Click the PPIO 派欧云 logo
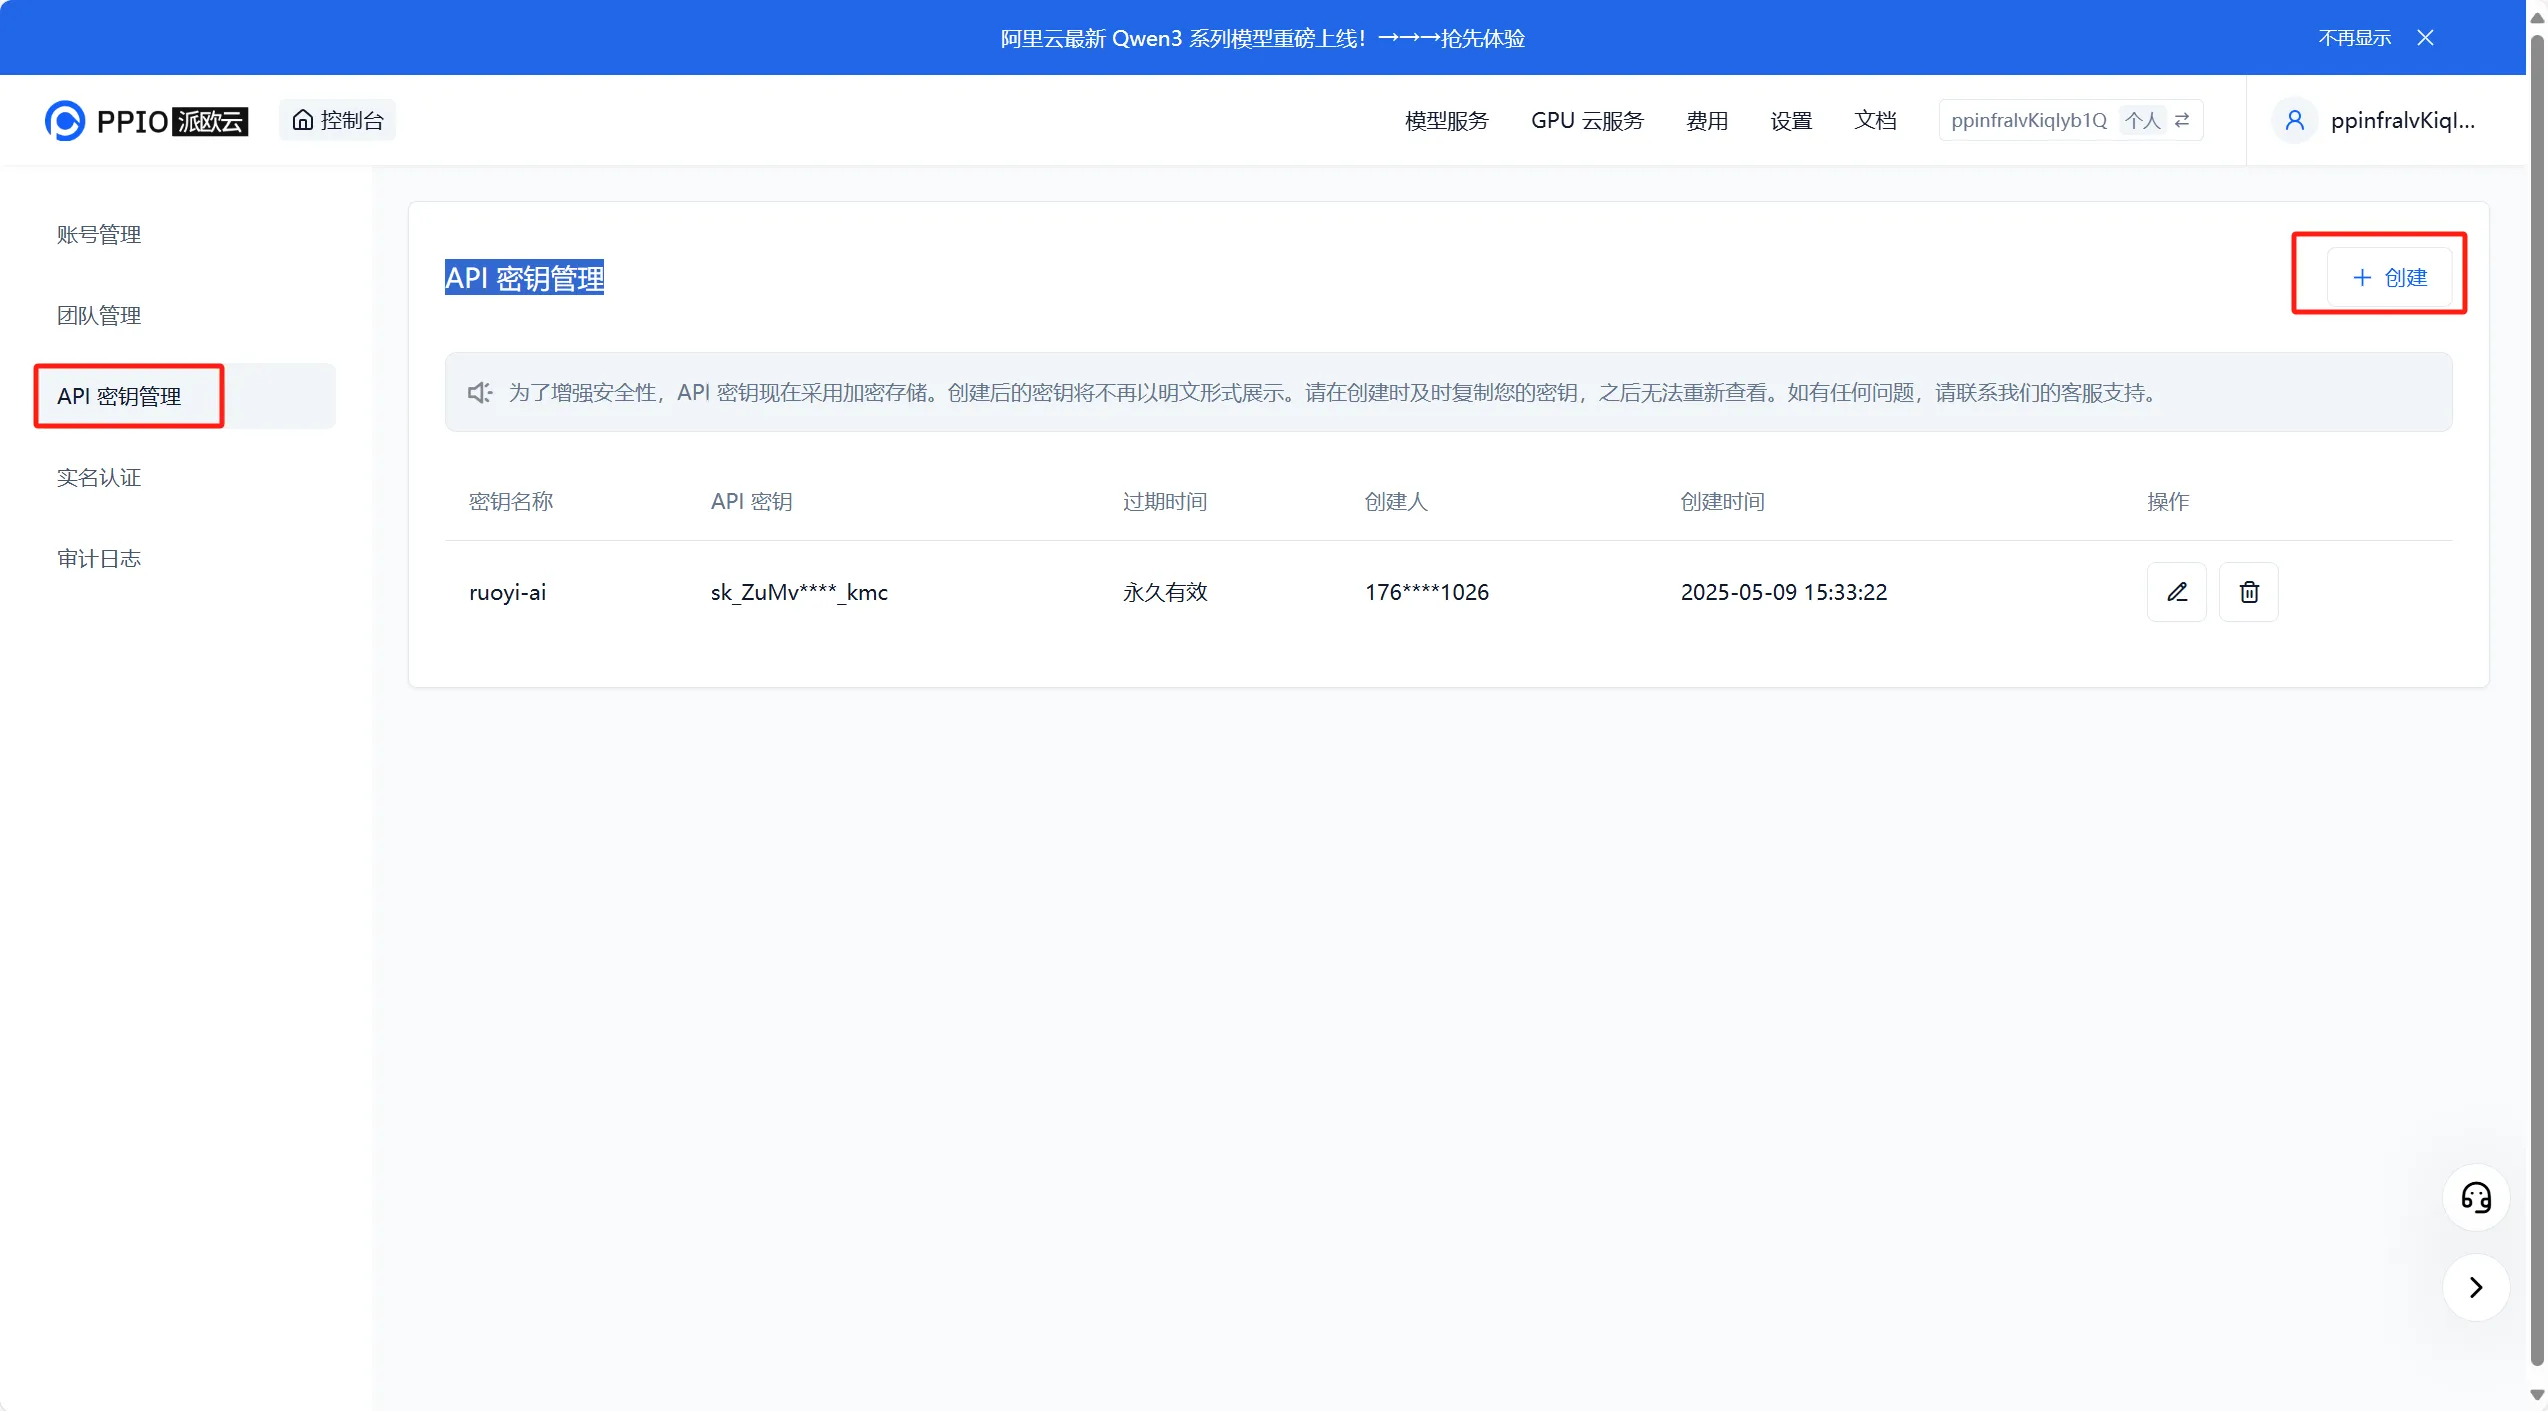The width and height of the screenshot is (2548, 1411). tap(147, 121)
